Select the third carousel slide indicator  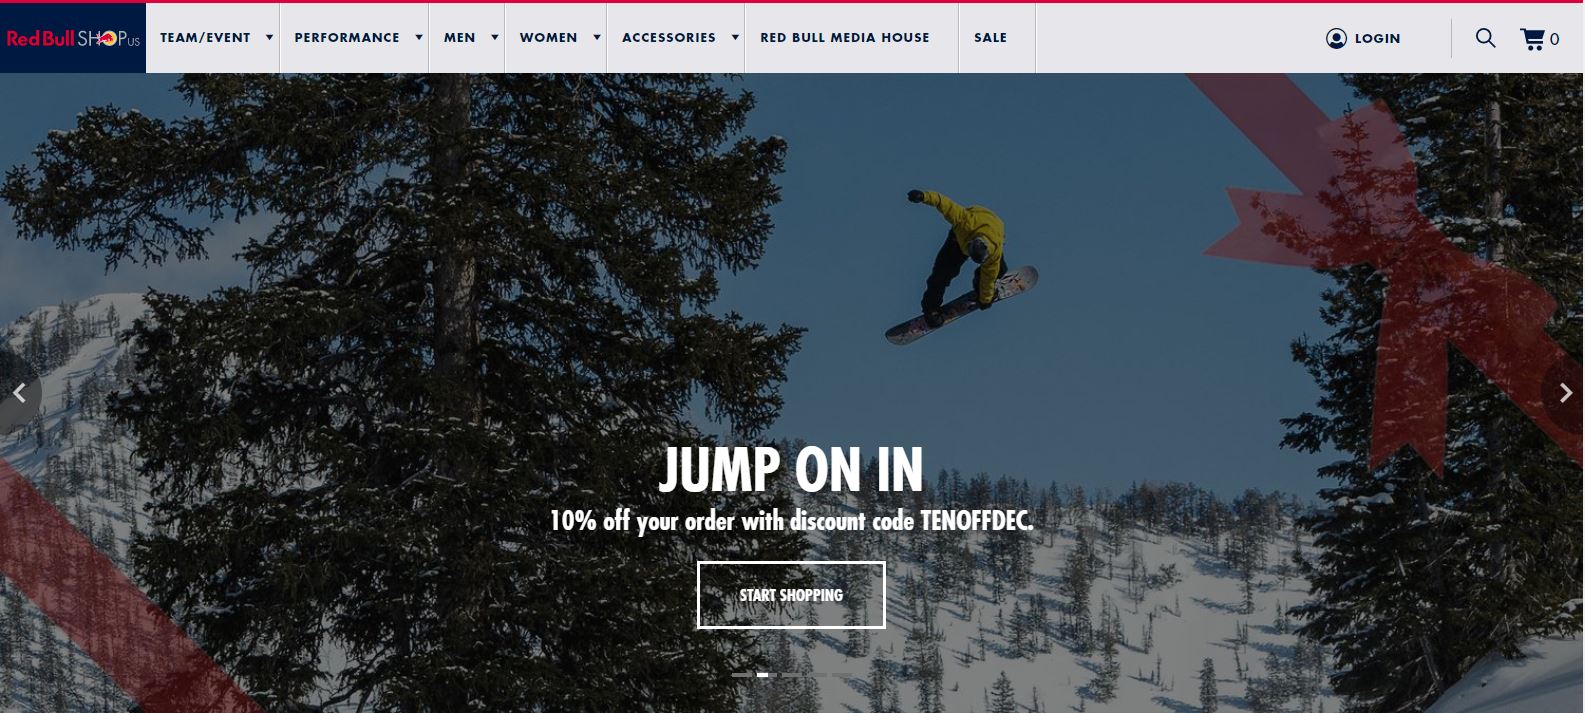point(790,675)
